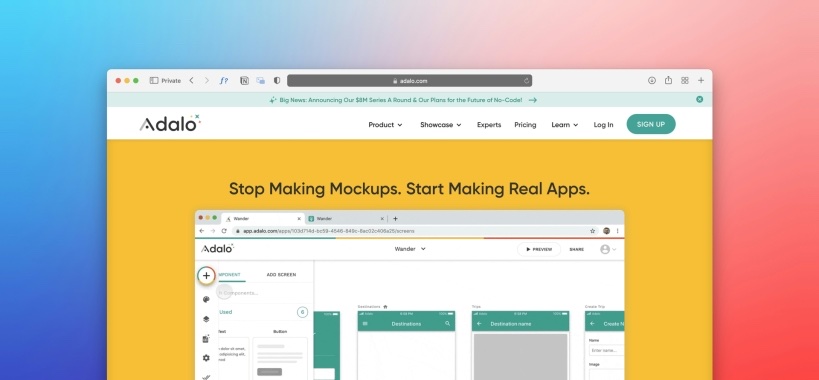This screenshot has height=380, width=819.
Task: Go back in Safari history
Action: coord(191,80)
